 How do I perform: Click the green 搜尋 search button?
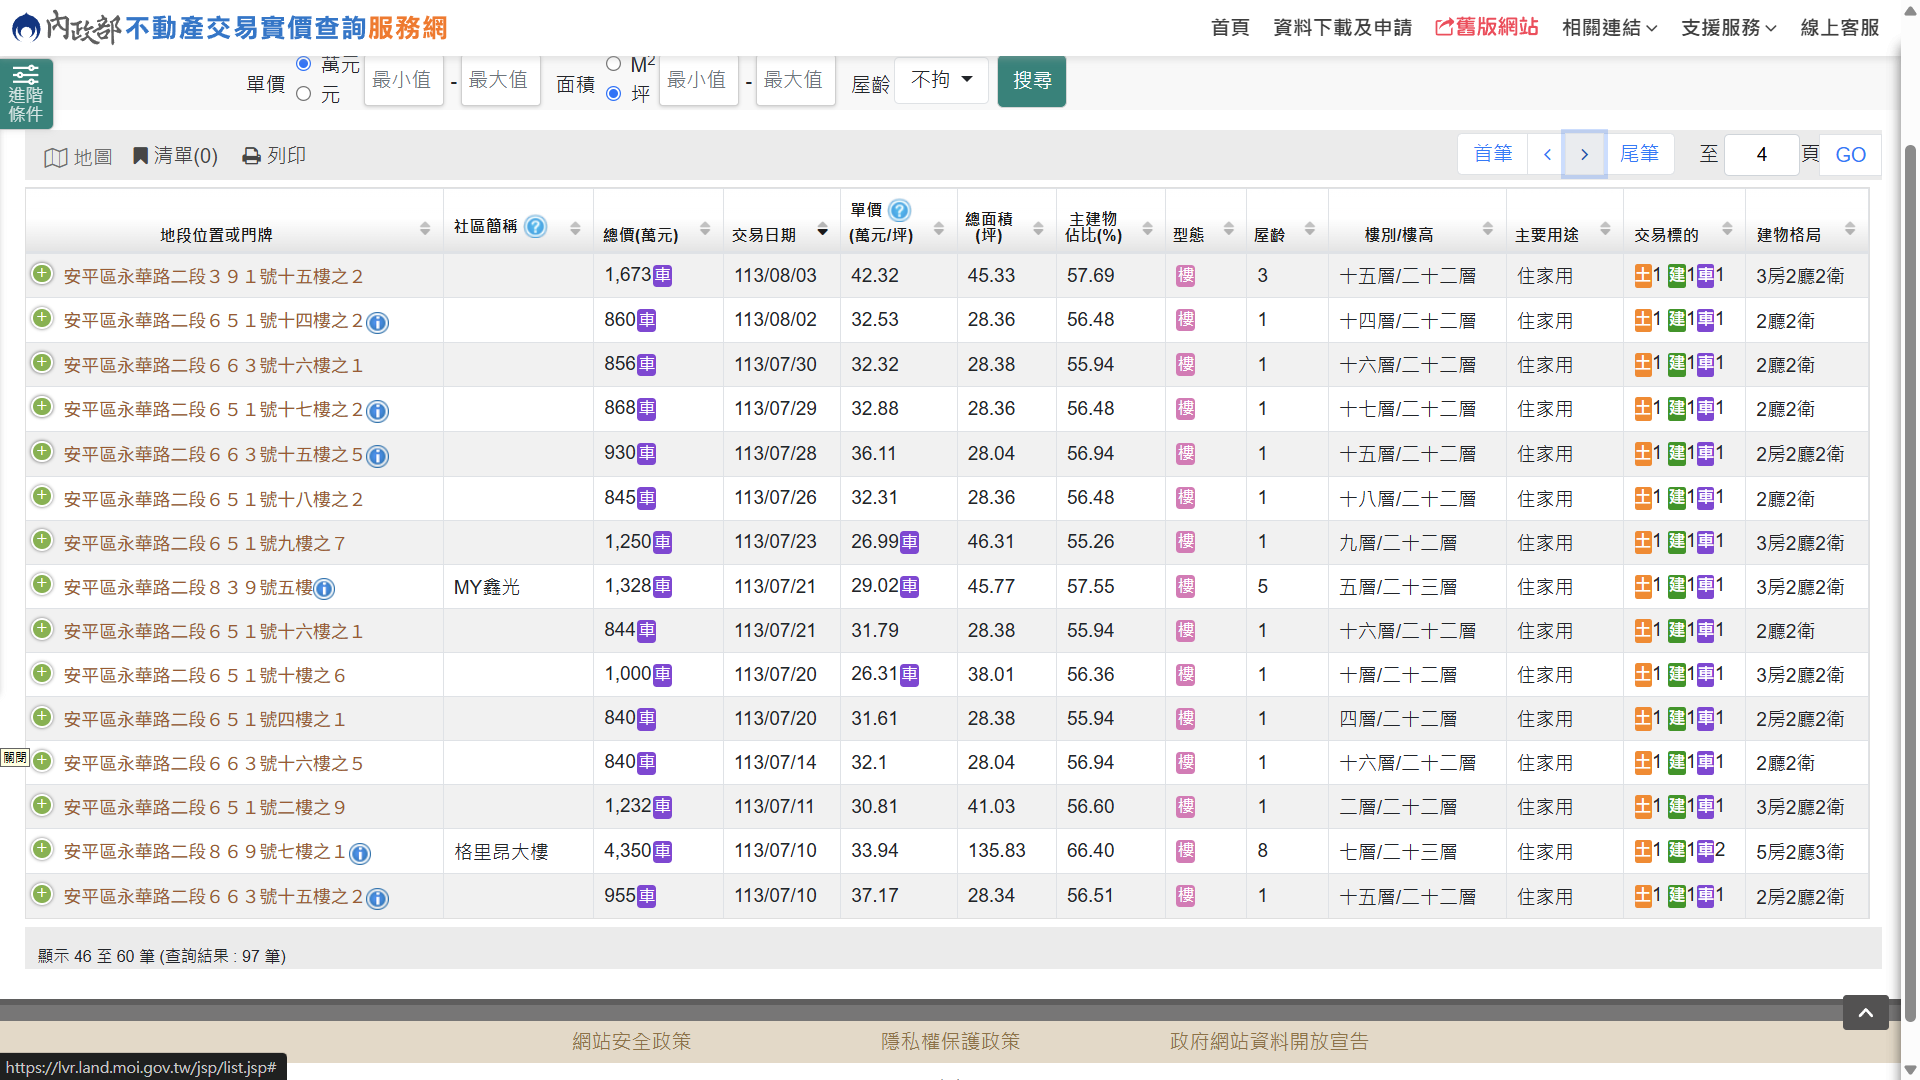1031,80
